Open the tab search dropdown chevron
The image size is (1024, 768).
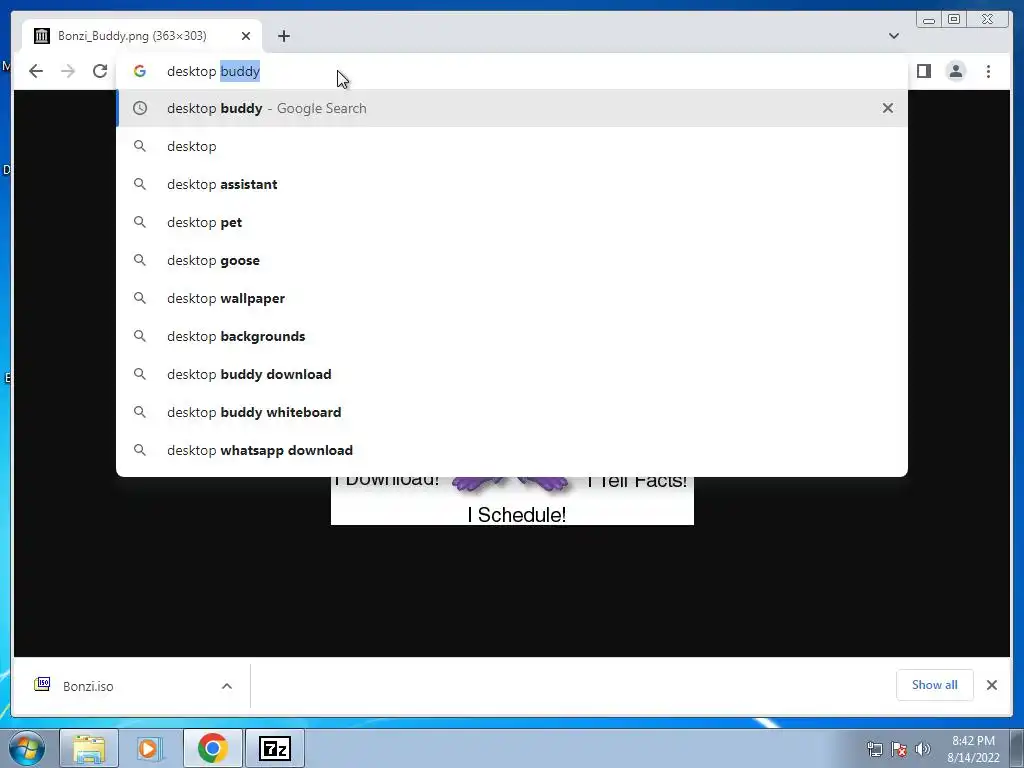pyautogui.click(x=894, y=36)
